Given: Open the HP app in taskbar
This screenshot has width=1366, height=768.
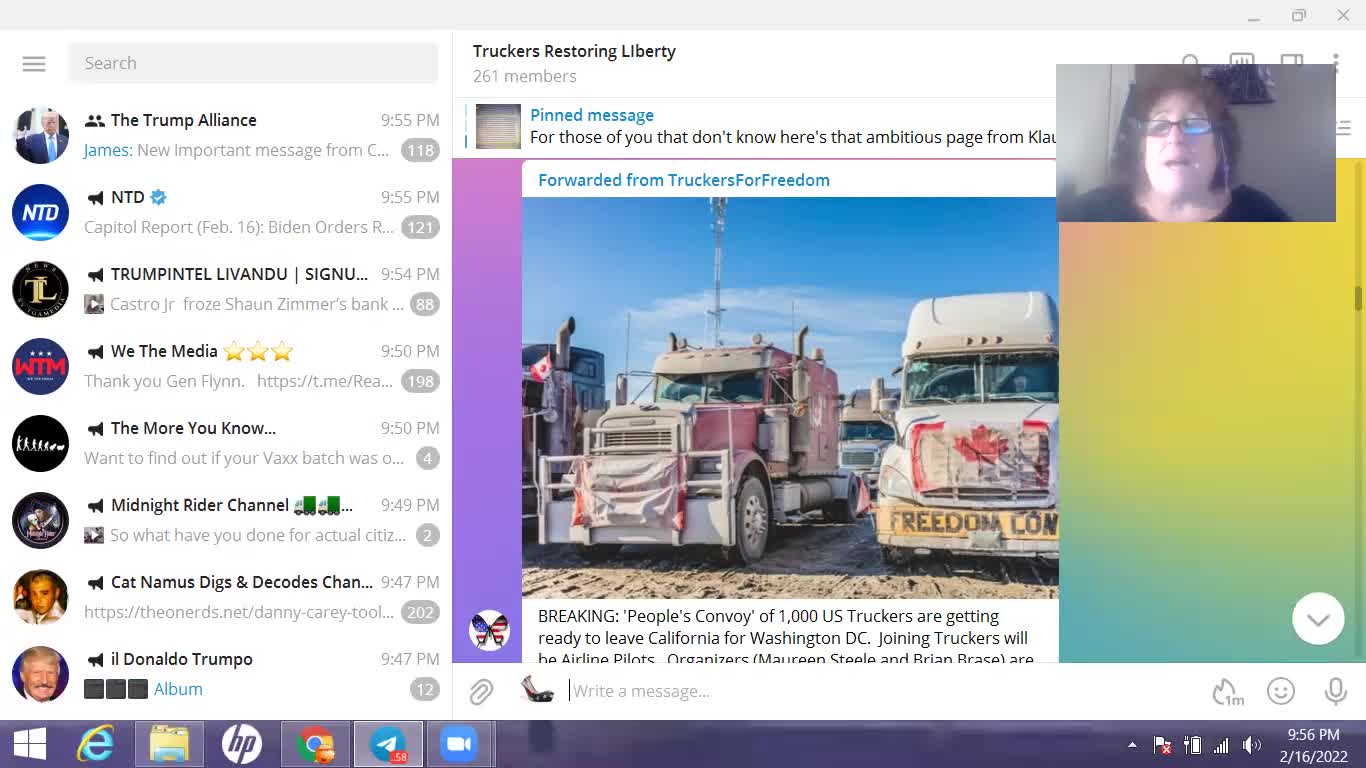Looking at the screenshot, I should pyautogui.click(x=242, y=744).
